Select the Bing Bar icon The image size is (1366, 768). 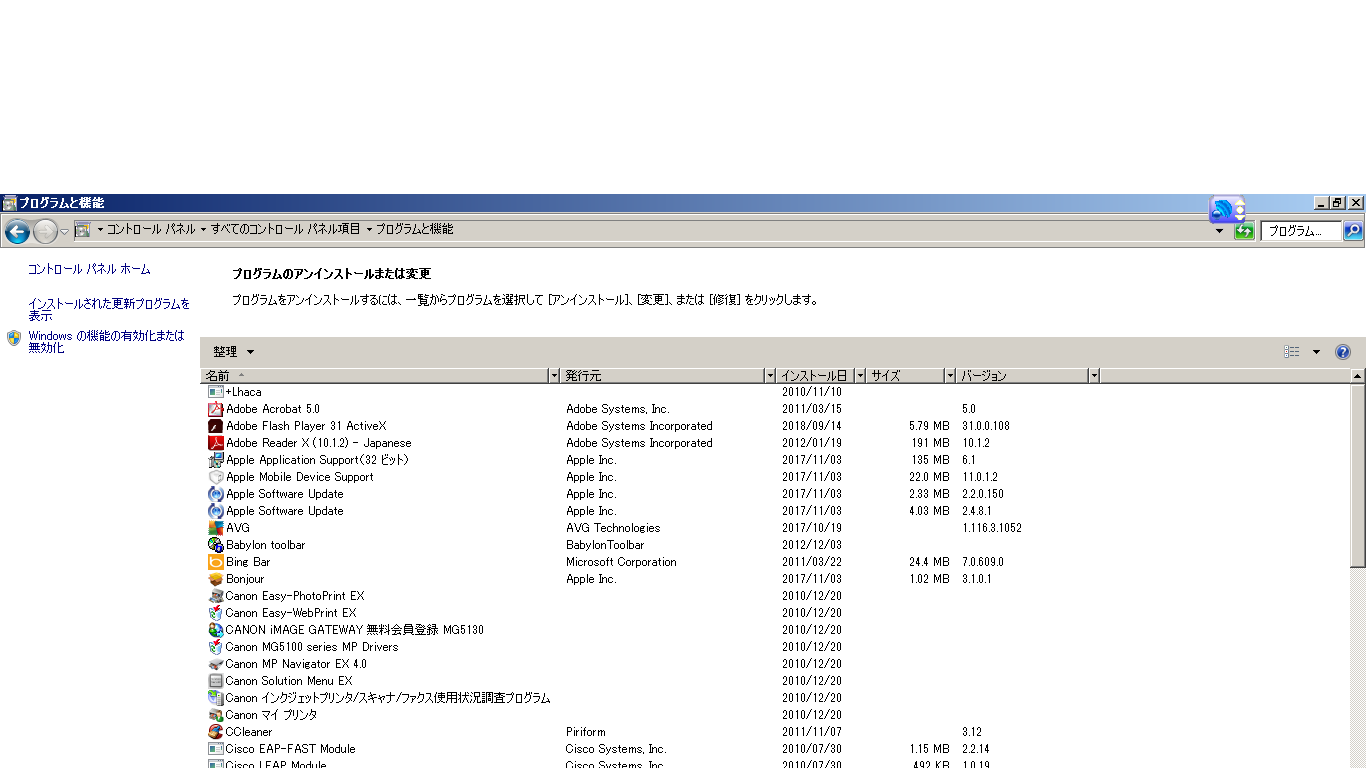pos(215,562)
